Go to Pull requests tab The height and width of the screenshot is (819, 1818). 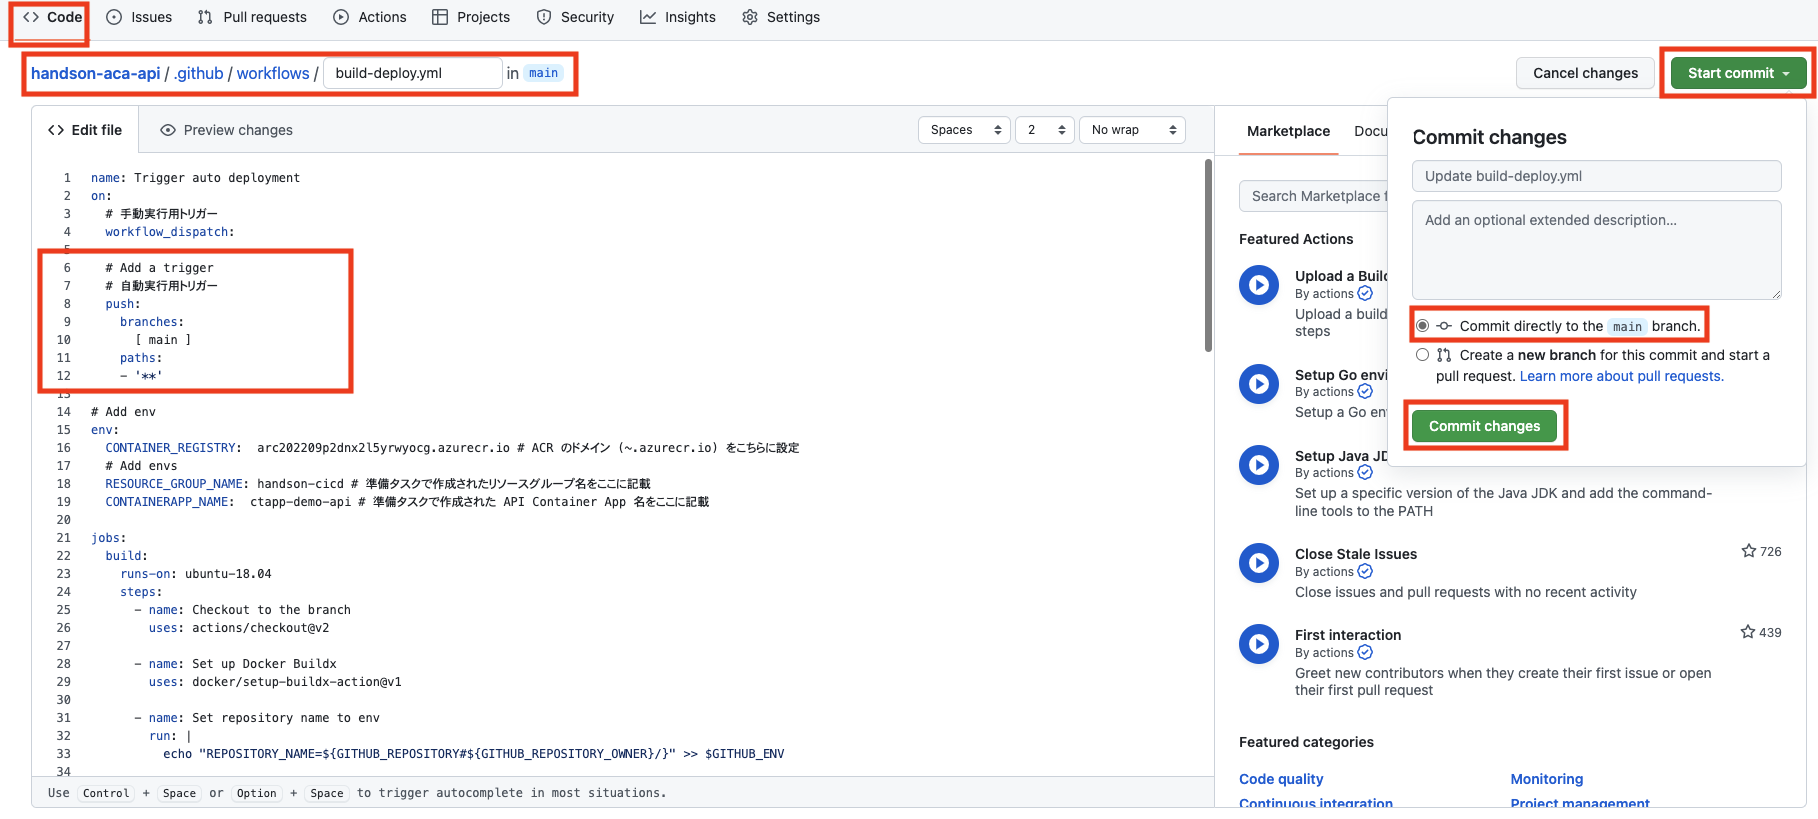point(252,17)
